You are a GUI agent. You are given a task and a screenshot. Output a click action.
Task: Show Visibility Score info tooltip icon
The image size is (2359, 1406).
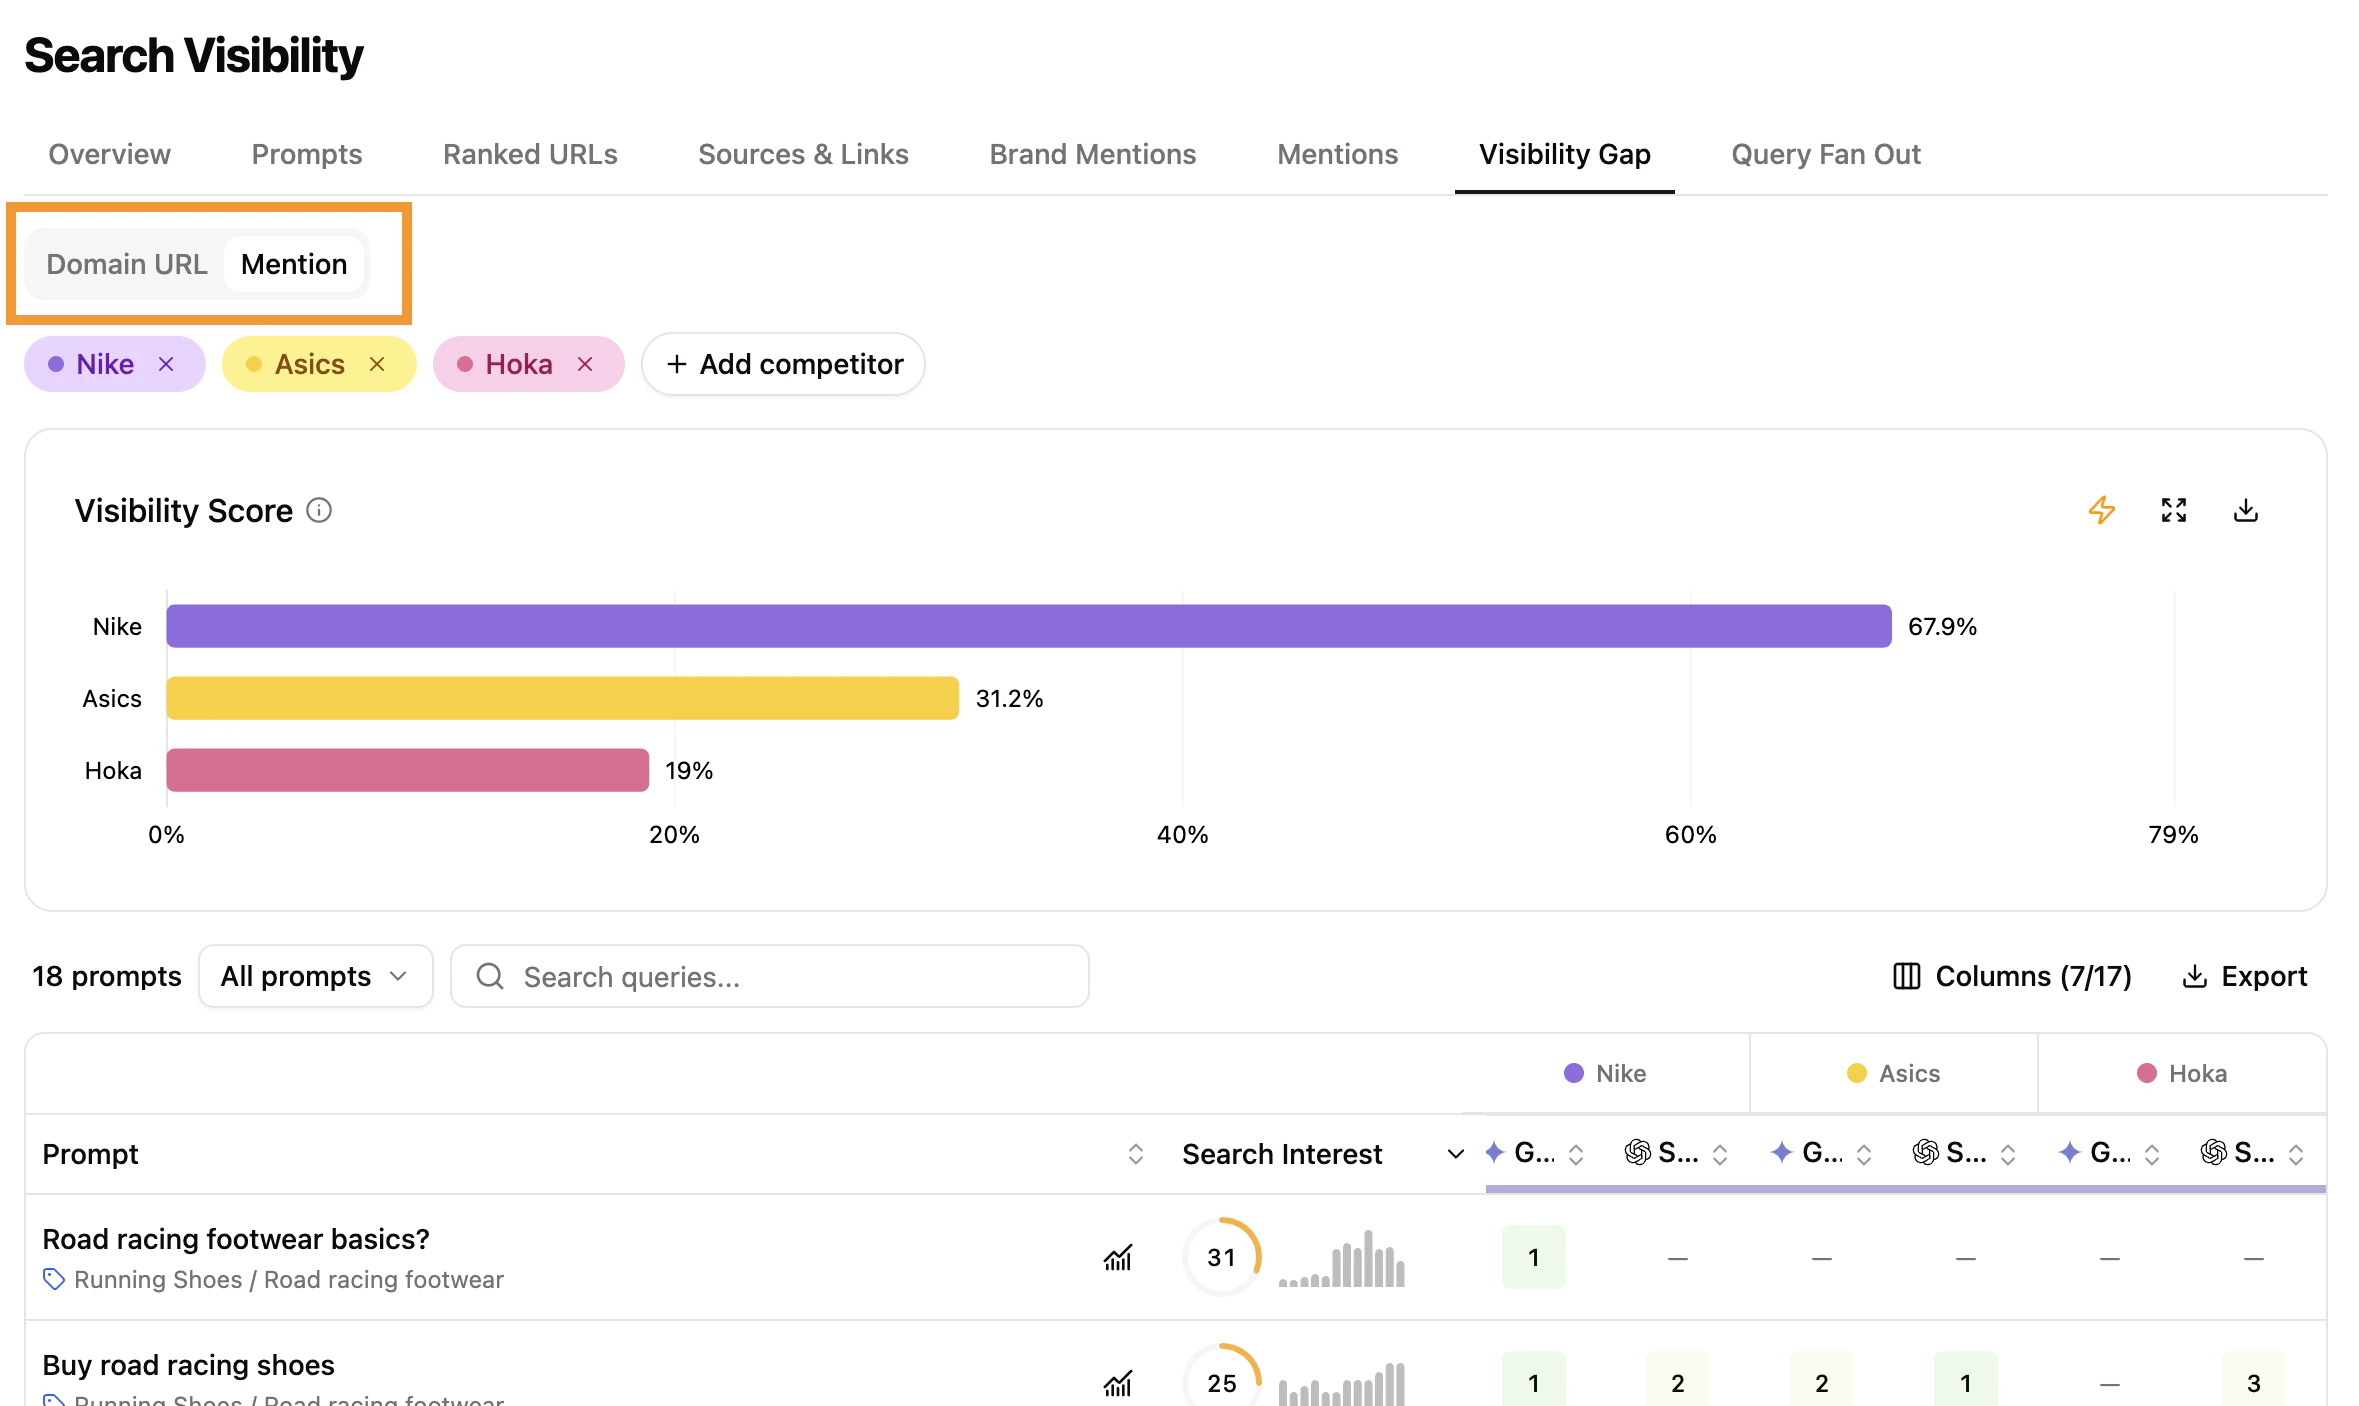(319, 510)
